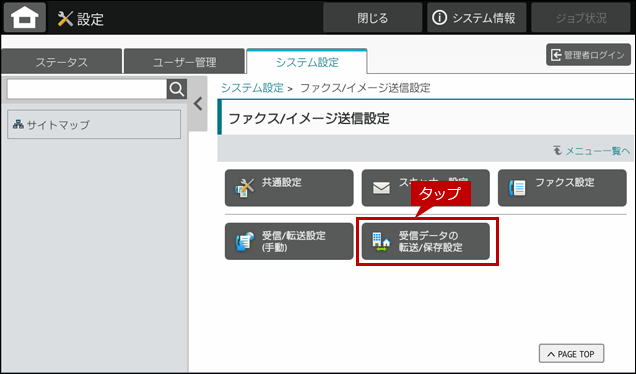This screenshot has height=374, width=636.
Task: Click 管理者ログイン button
Action: click(x=589, y=55)
